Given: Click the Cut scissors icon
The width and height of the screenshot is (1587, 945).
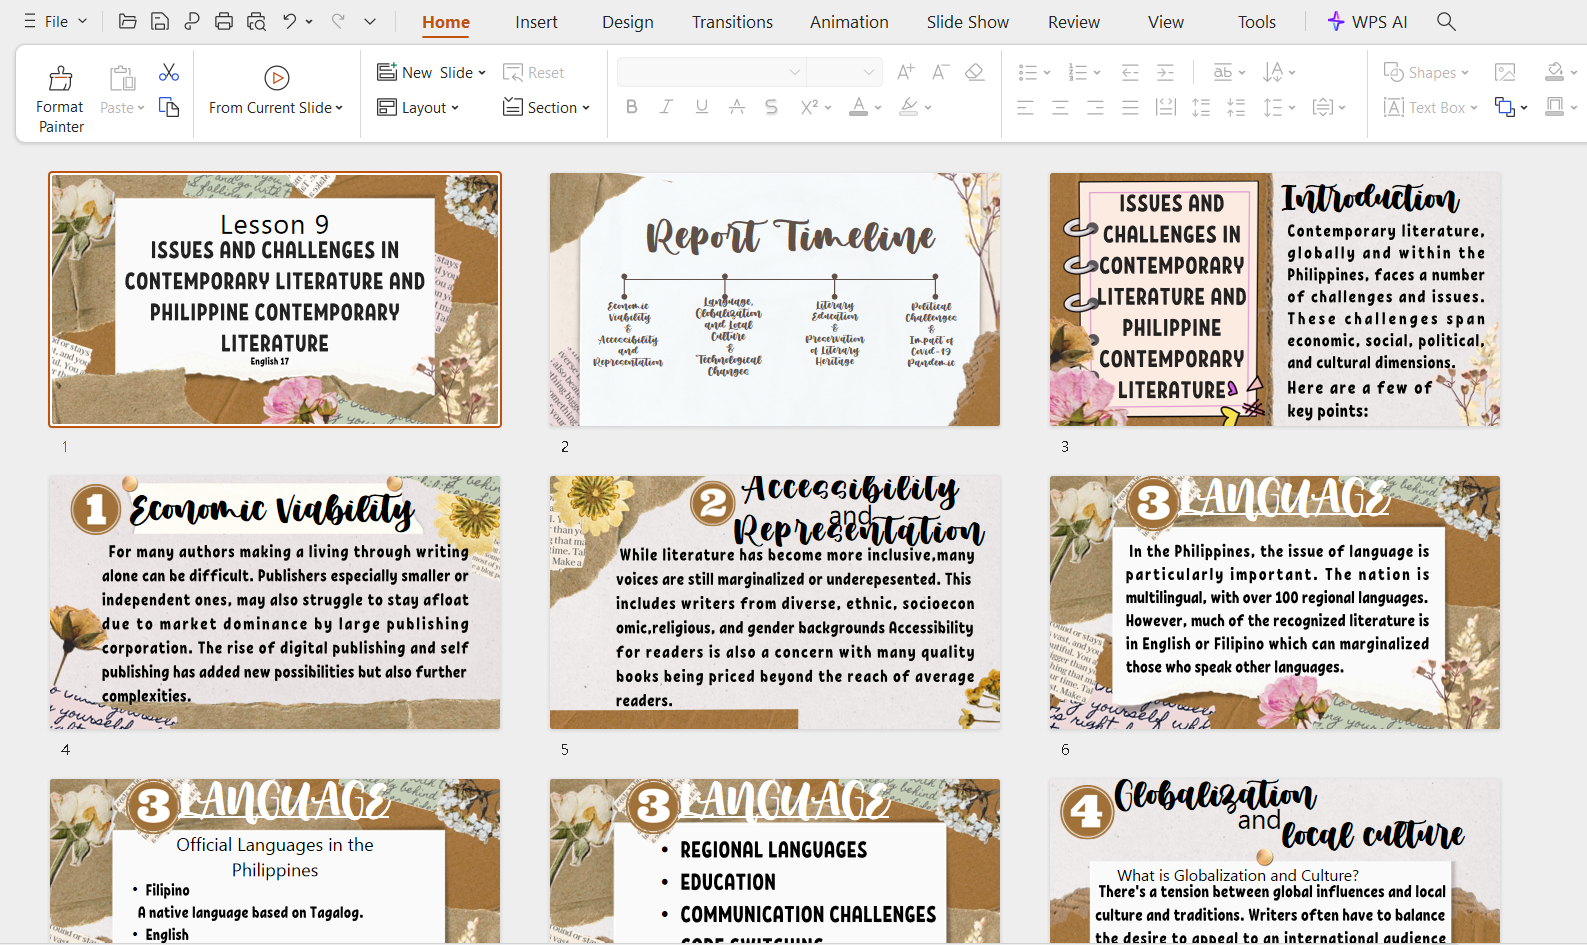Looking at the screenshot, I should [169, 73].
